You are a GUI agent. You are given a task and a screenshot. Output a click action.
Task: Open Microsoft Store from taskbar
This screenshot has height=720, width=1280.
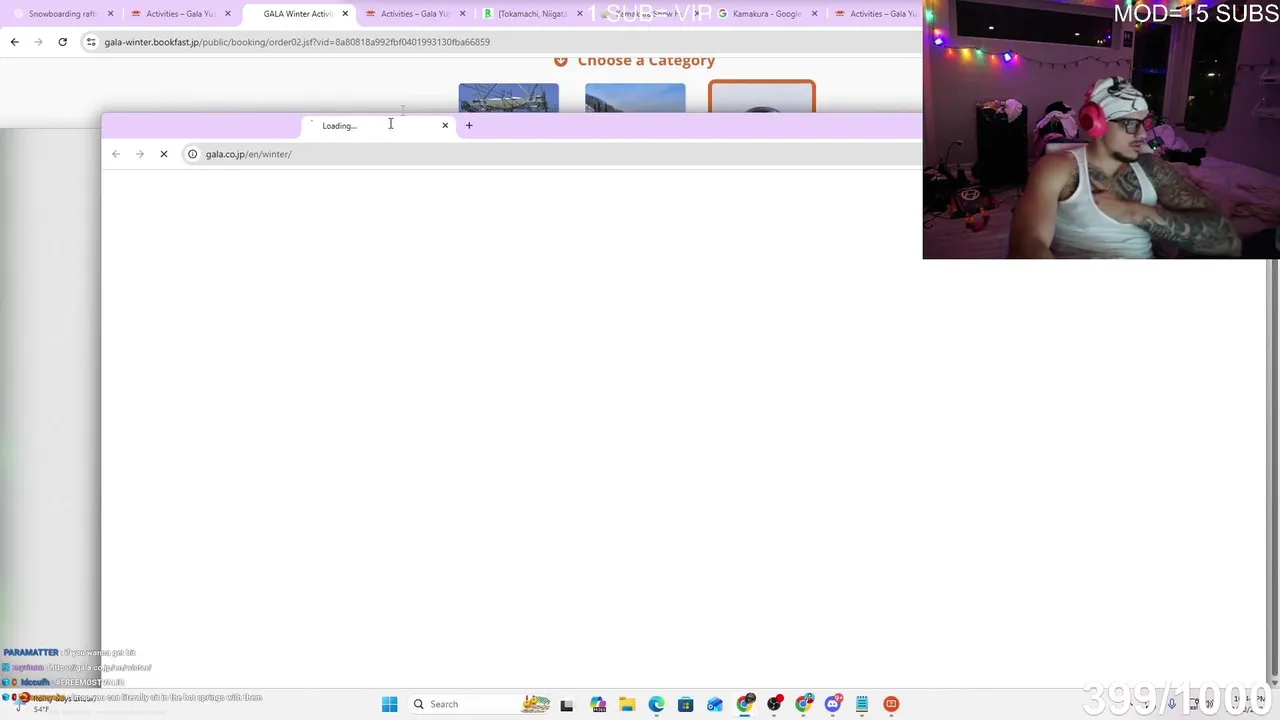click(685, 704)
